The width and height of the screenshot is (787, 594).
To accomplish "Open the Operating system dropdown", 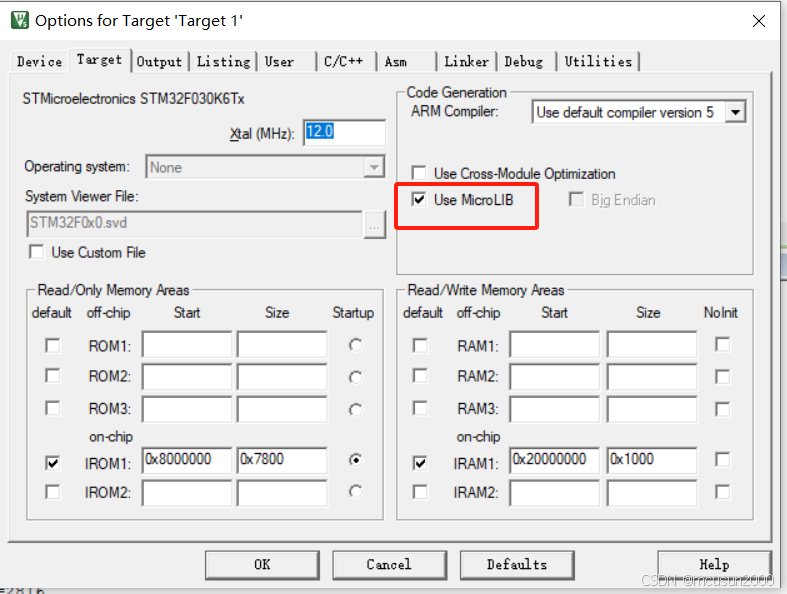I will point(265,167).
